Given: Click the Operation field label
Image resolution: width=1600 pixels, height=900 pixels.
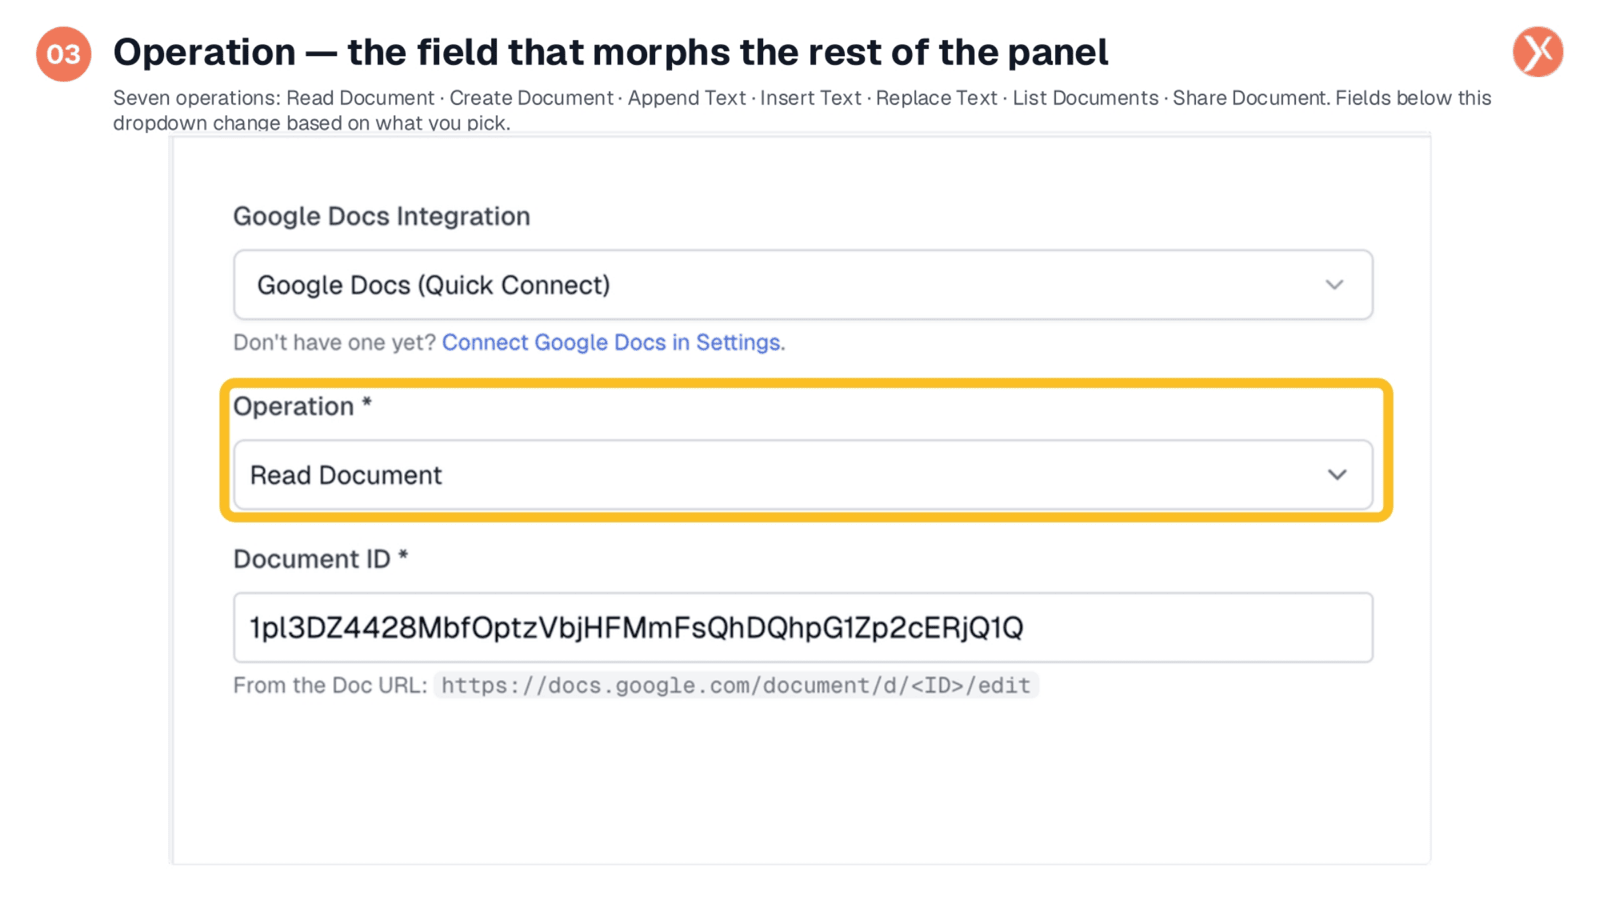Looking at the screenshot, I should [x=293, y=406].
